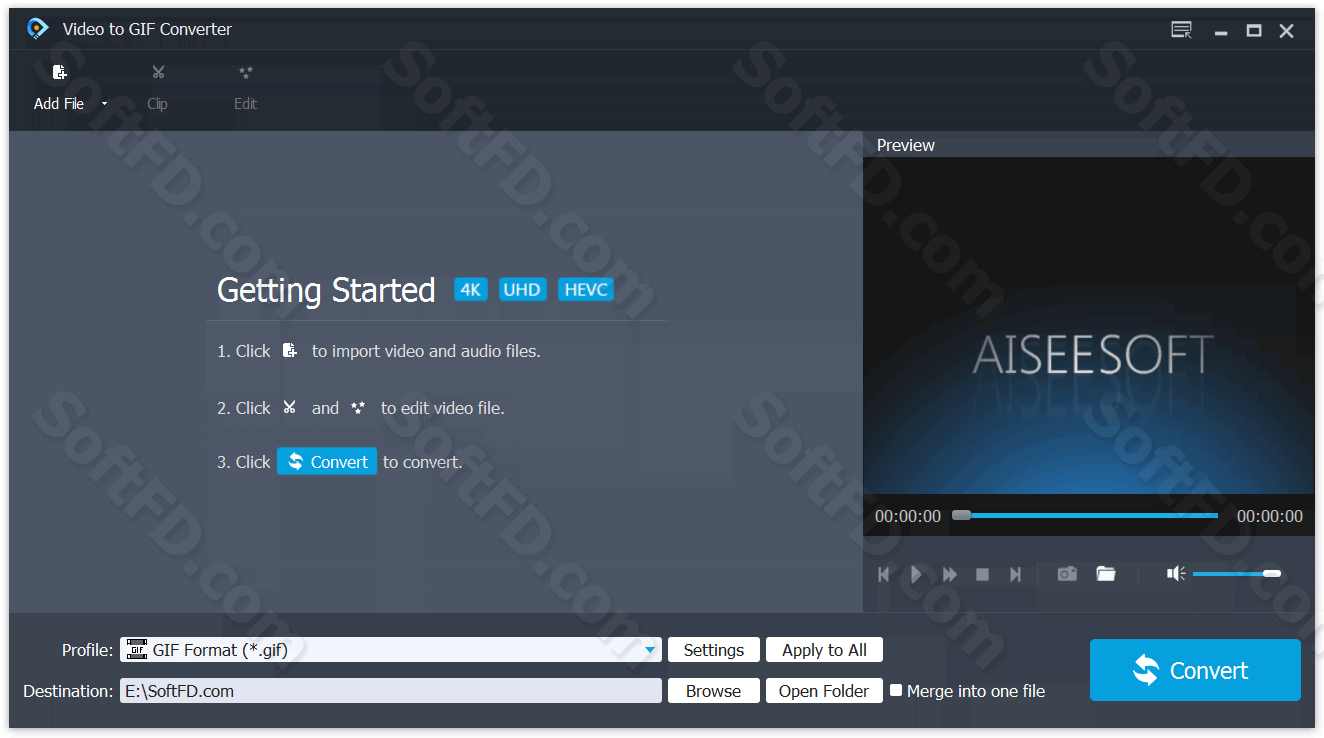The width and height of the screenshot is (1324, 738).
Task: Click the AISEESOFT preview image
Action: 1089,326
